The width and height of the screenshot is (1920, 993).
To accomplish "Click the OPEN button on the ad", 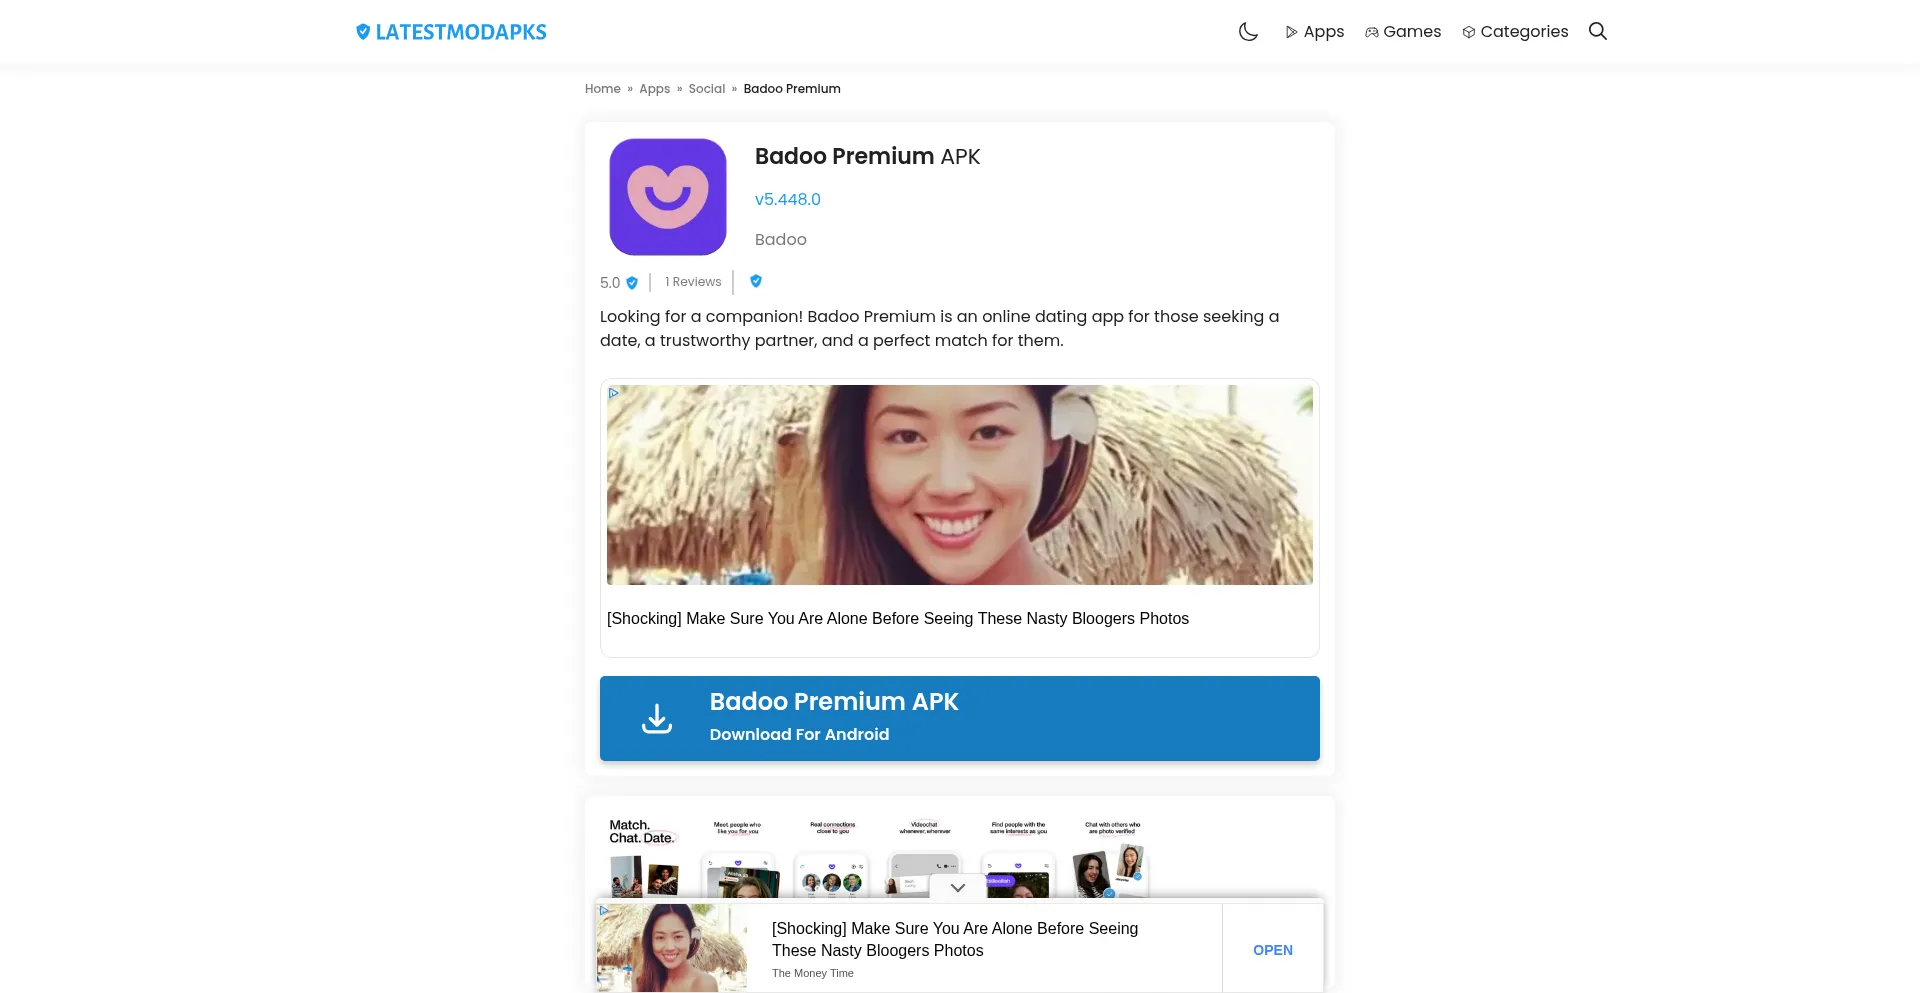I will [x=1272, y=949].
